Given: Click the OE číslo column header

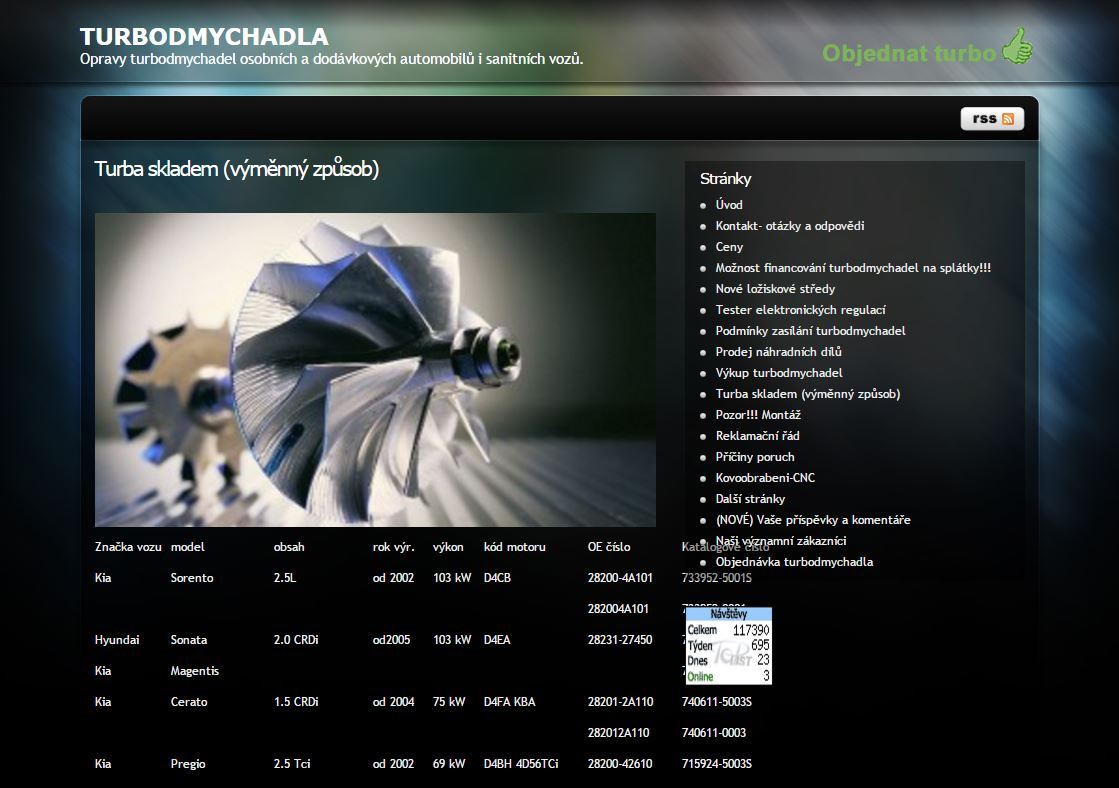Looking at the screenshot, I should pyautogui.click(x=609, y=547).
